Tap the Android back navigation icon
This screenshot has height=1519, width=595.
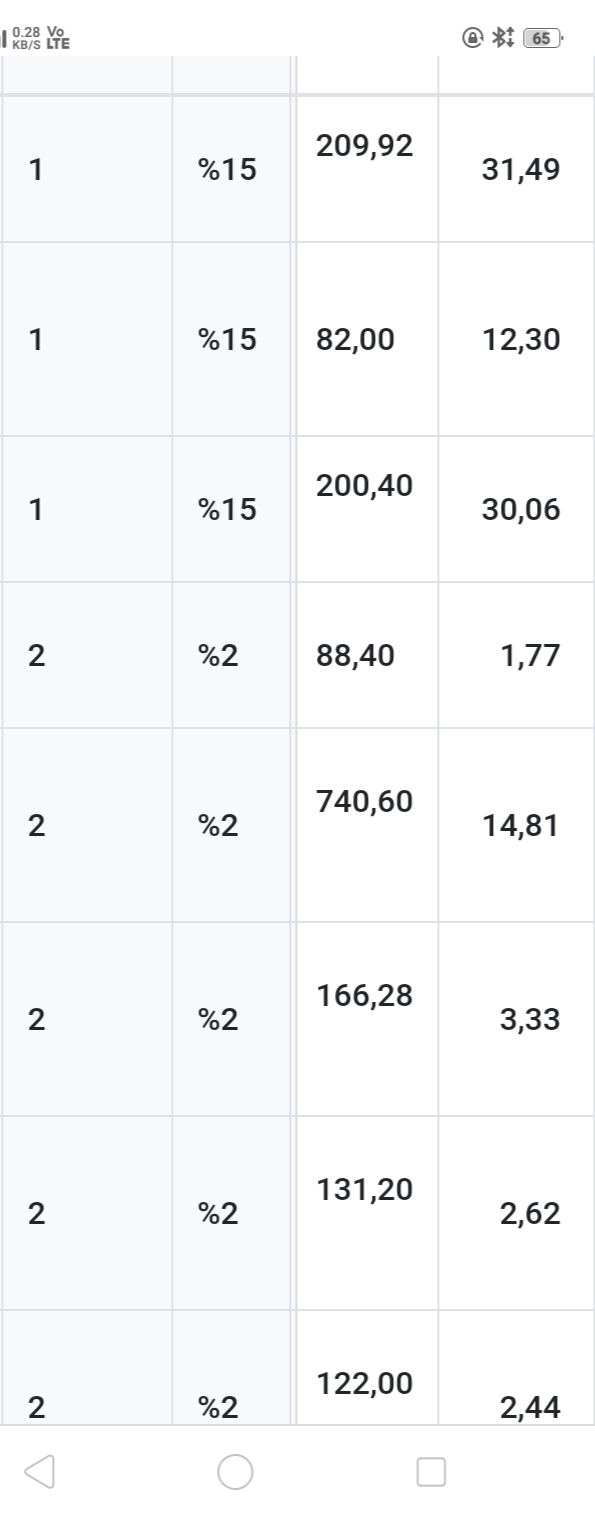(x=39, y=1471)
